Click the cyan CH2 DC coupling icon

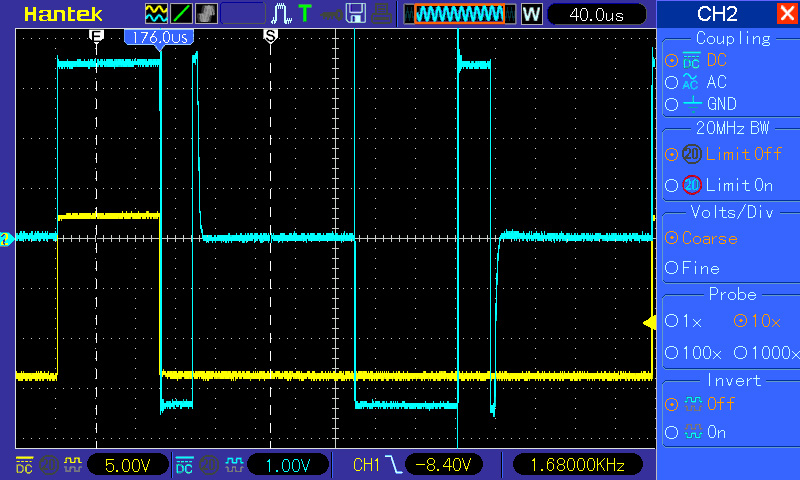(x=184, y=465)
